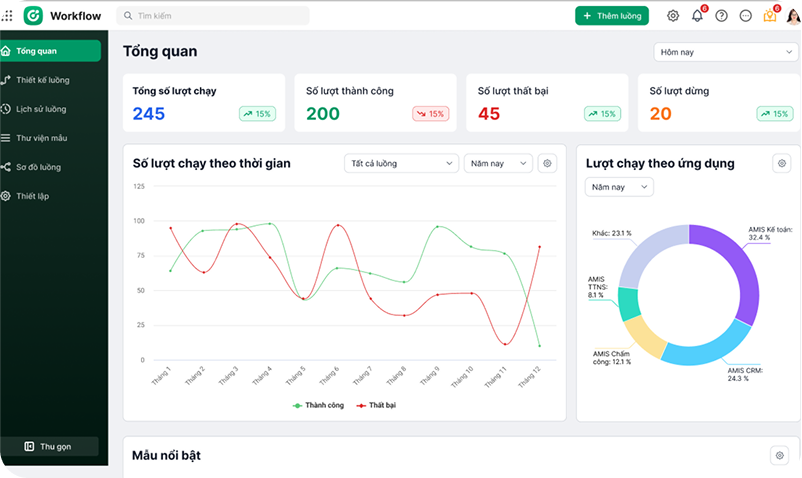Open Mẫu nổi bật settings gear

[779, 455]
